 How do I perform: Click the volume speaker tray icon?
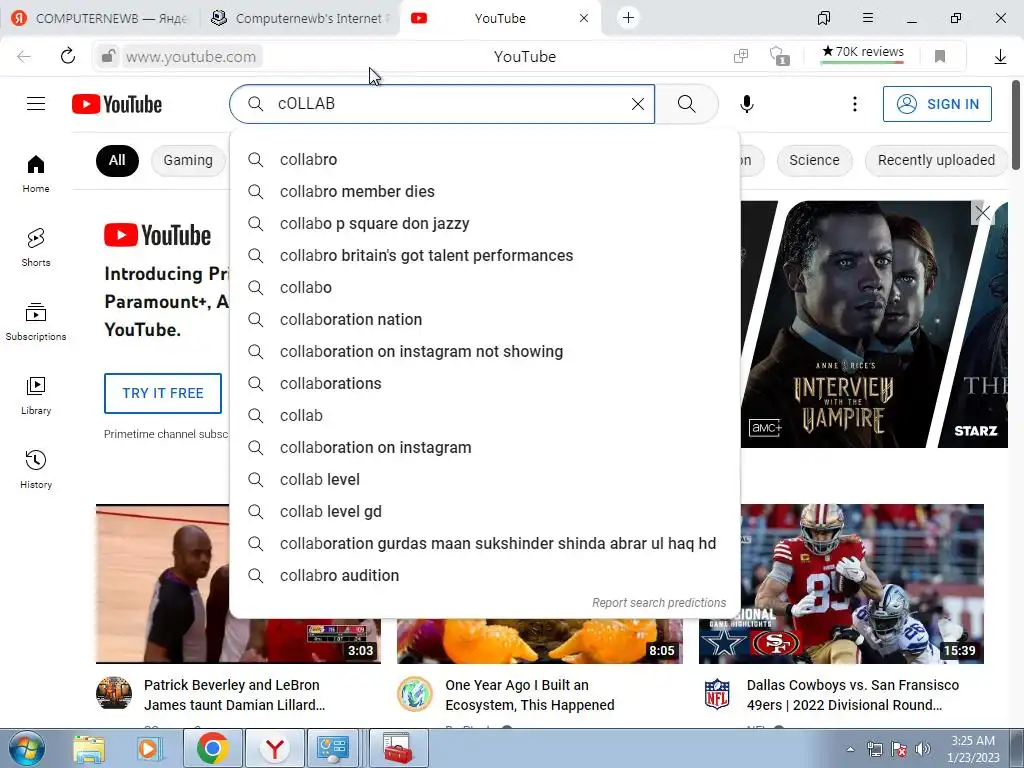[922, 749]
